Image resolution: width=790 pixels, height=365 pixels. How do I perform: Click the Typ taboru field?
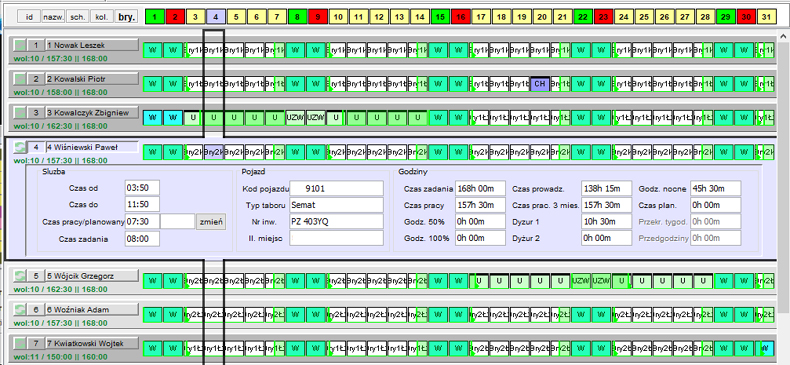(x=337, y=205)
